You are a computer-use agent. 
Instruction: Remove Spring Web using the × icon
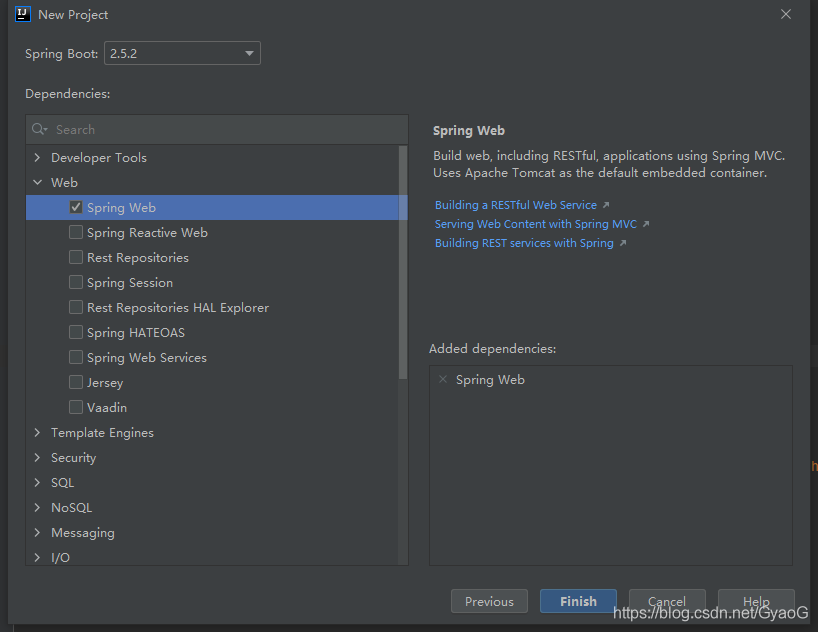coord(443,379)
